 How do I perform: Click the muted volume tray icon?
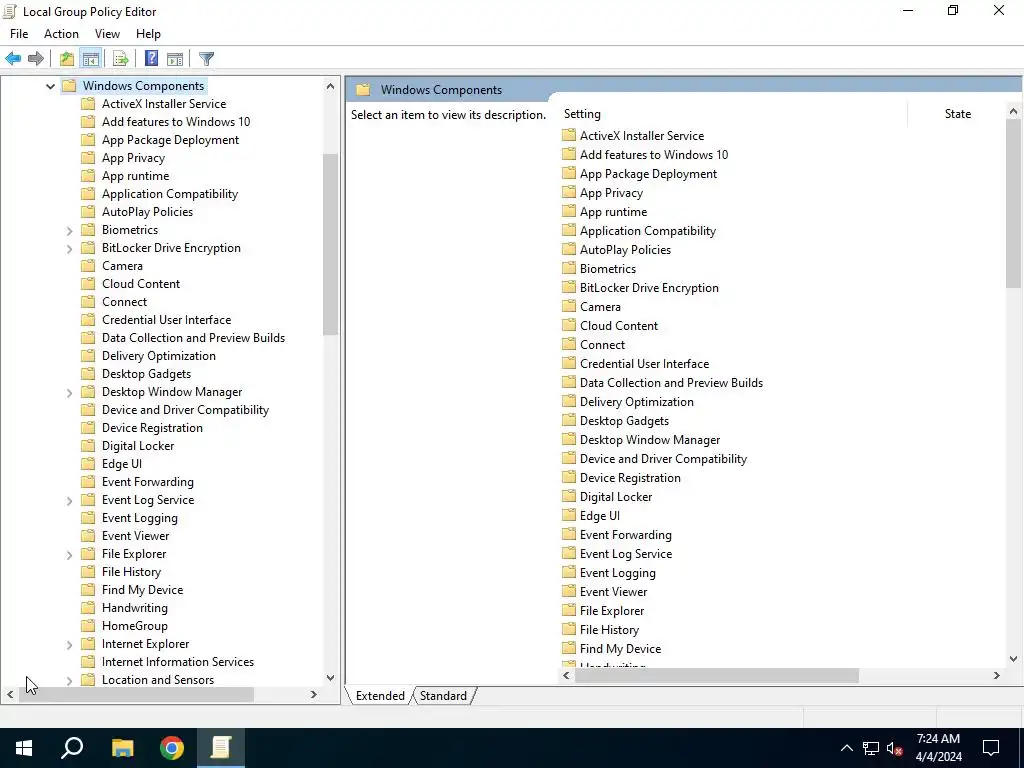(x=895, y=748)
